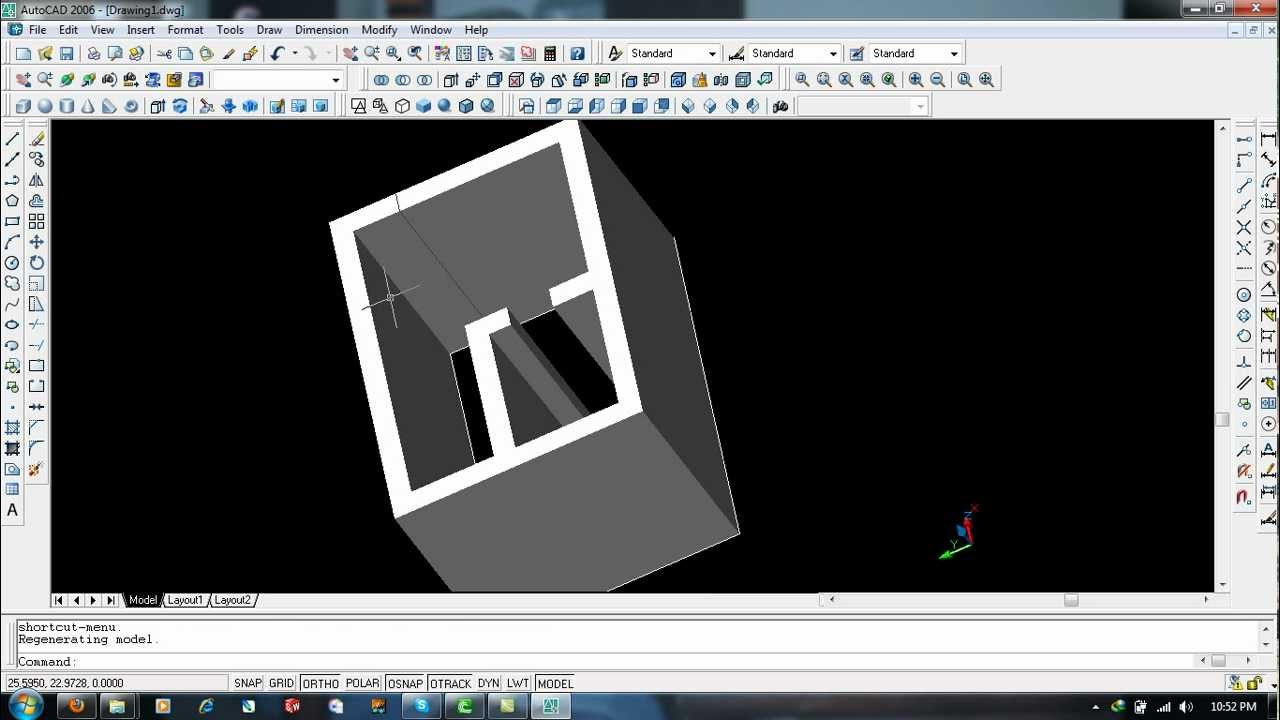Select the Explode modify tool
This screenshot has width=1280, height=720.
click(37, 469)
